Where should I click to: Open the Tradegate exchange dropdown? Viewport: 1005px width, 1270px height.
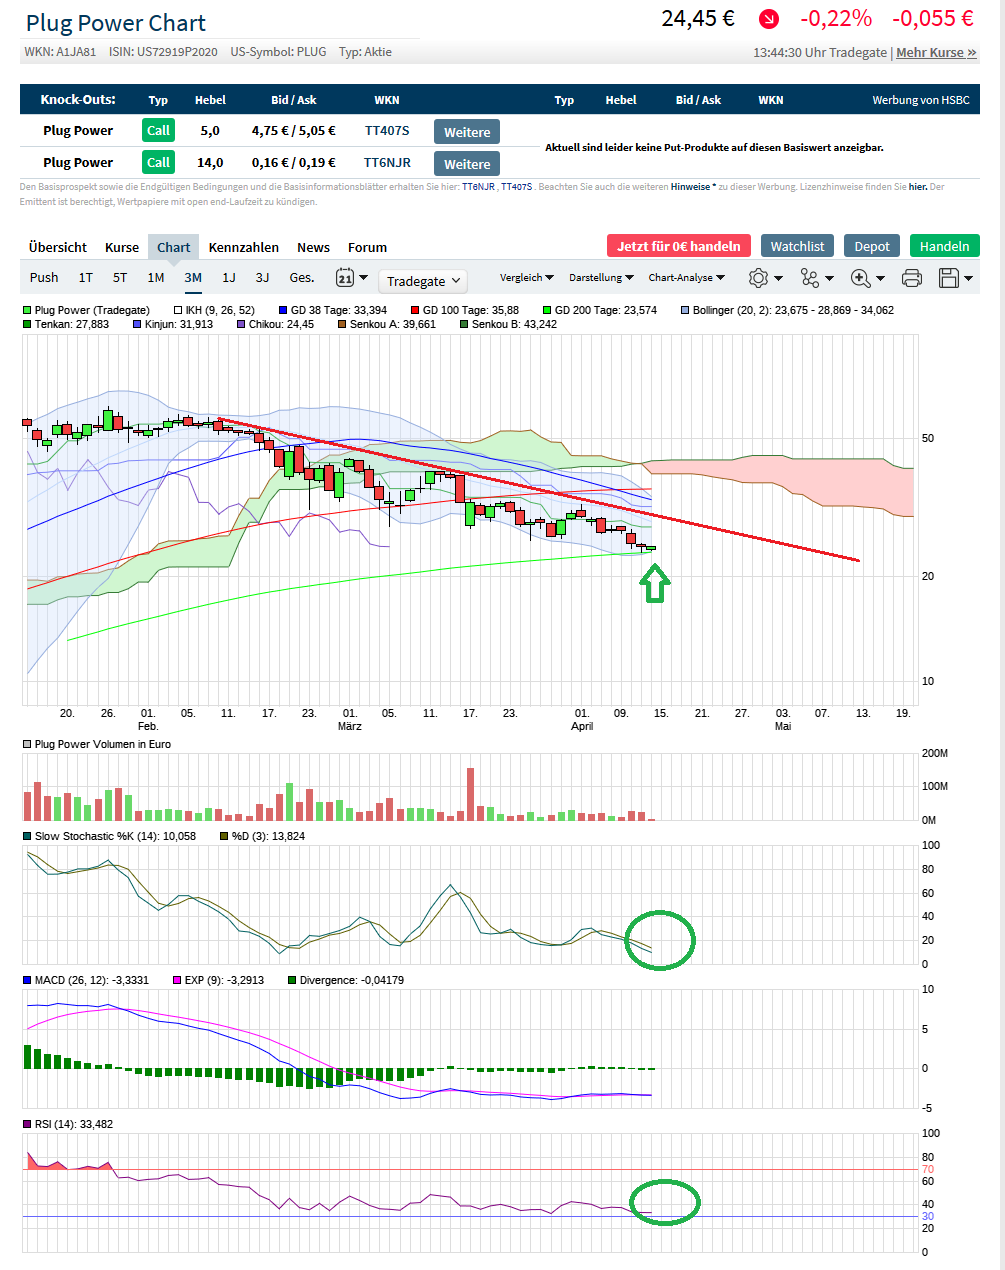click(x=423, y=281)
